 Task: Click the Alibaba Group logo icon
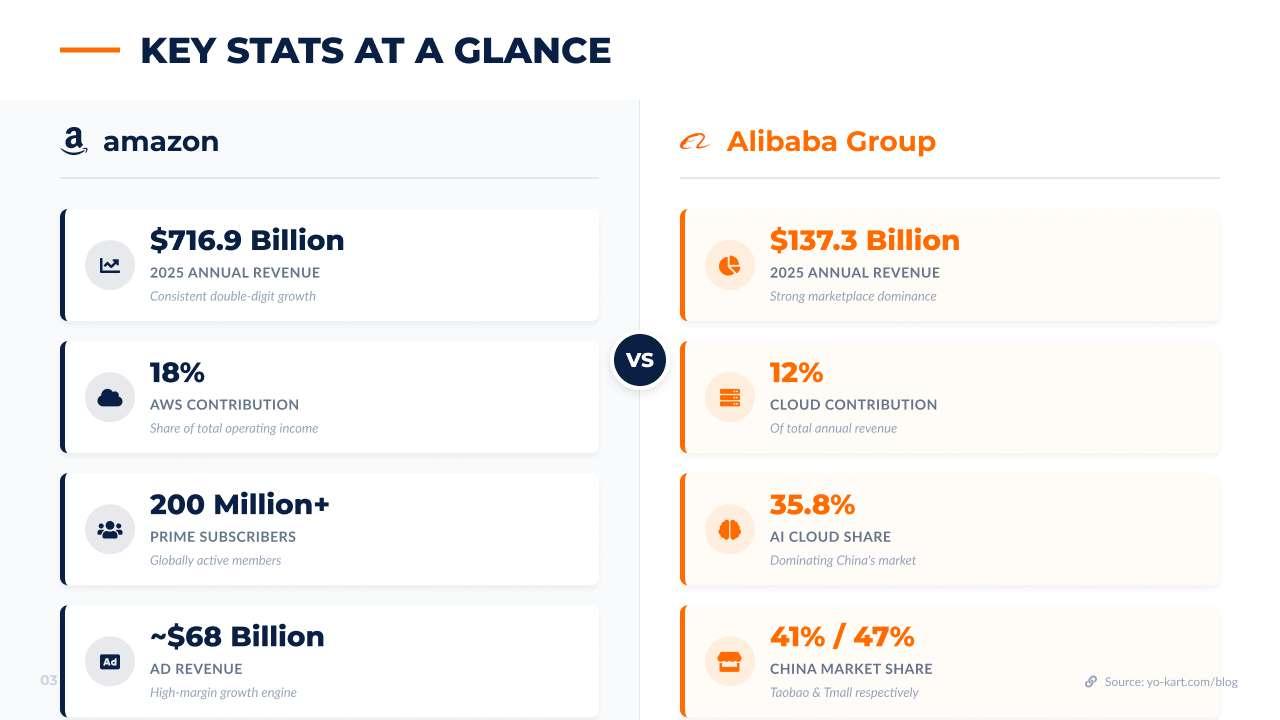694,142
